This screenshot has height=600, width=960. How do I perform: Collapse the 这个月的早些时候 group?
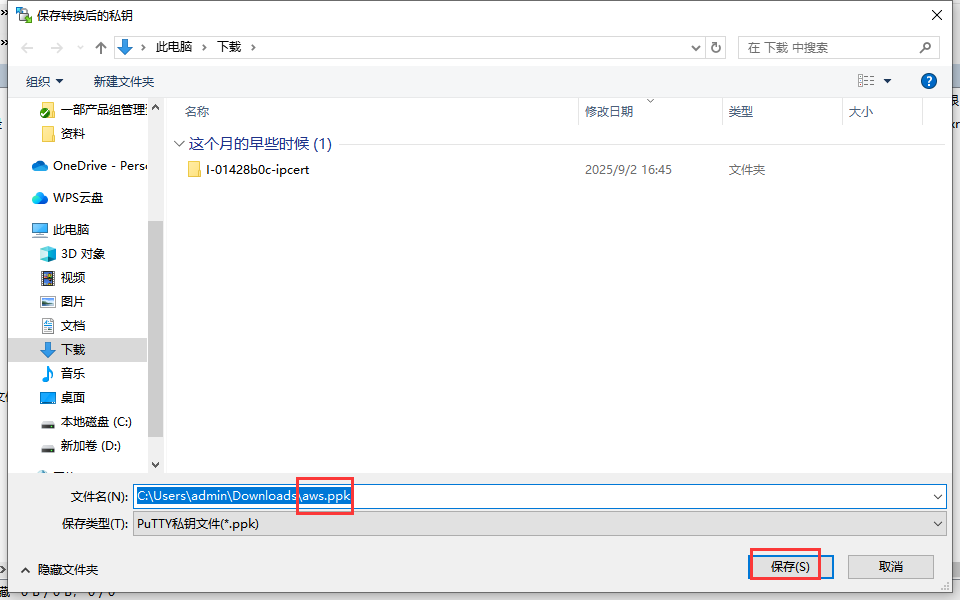pyautogui.click(x=179, y=144)
